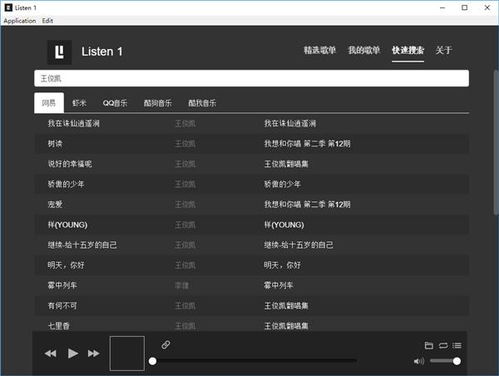Open the 关于 page
Viewport: 499px width, 376px height.
(444, 50)
